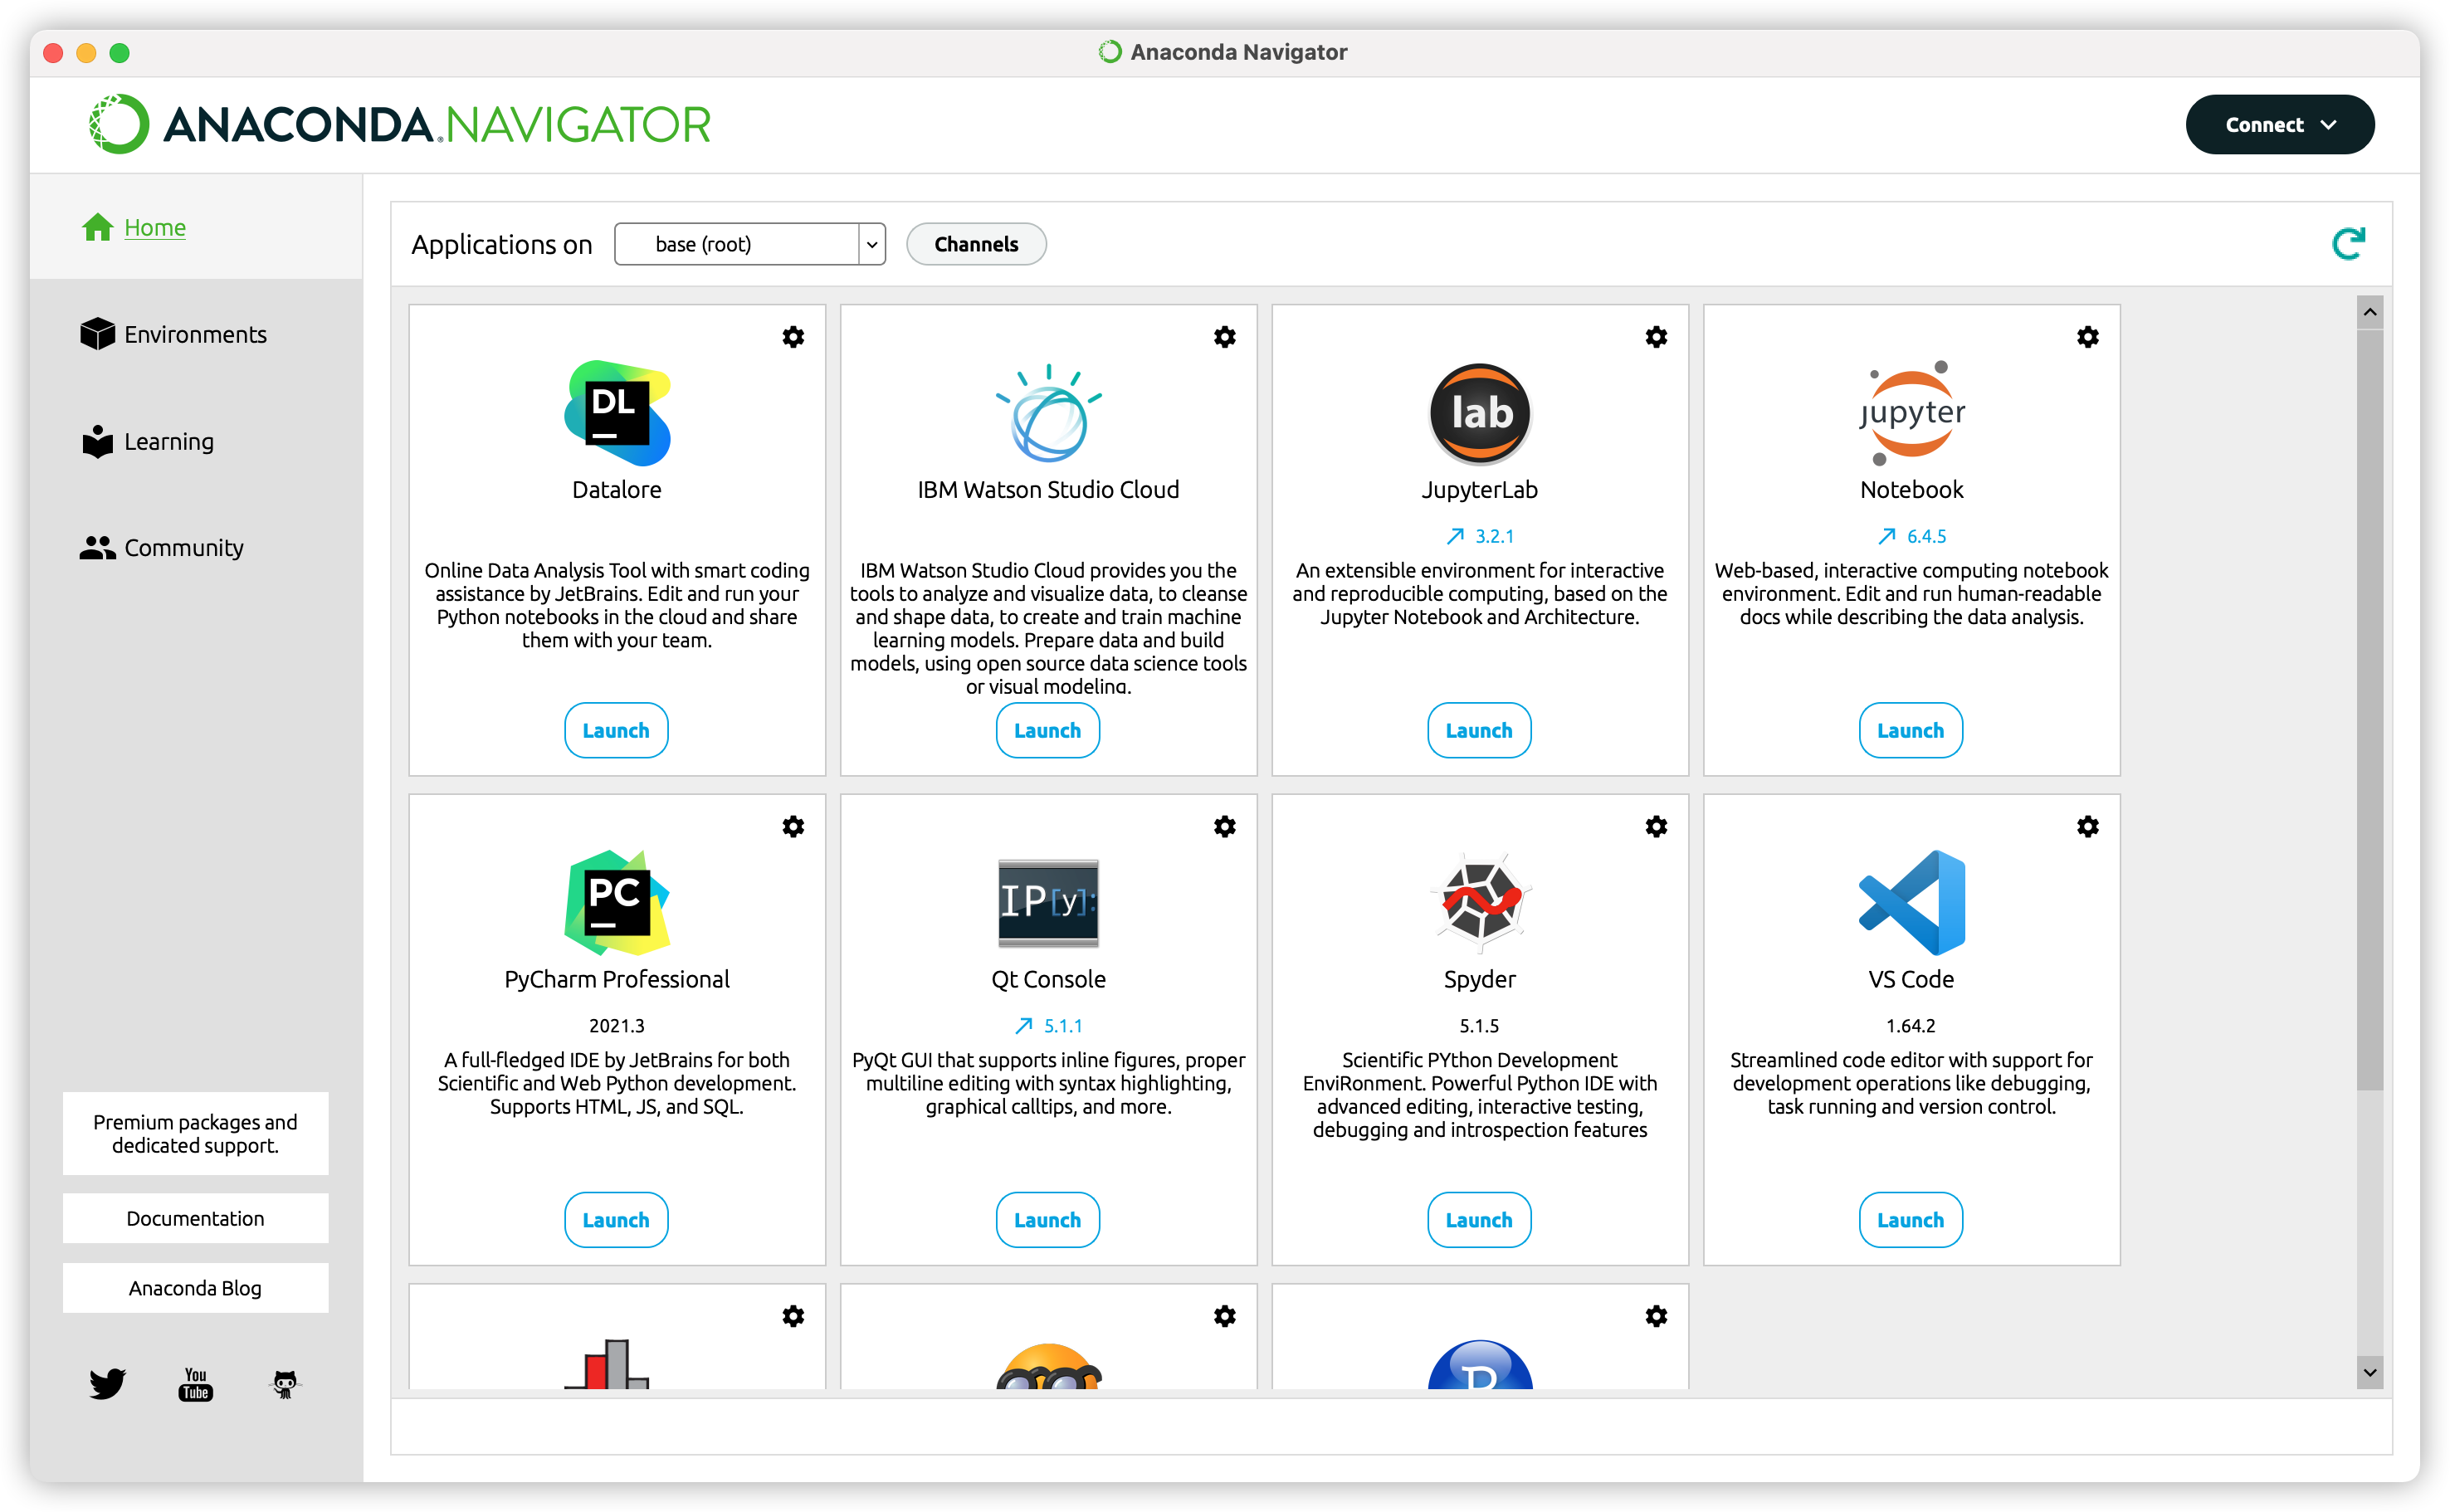Open the GitHub octocat icon link

[285, 1384]
